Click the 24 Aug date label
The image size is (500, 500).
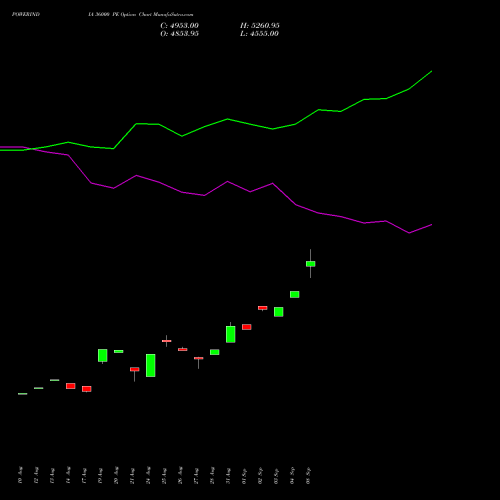[148, 475]
